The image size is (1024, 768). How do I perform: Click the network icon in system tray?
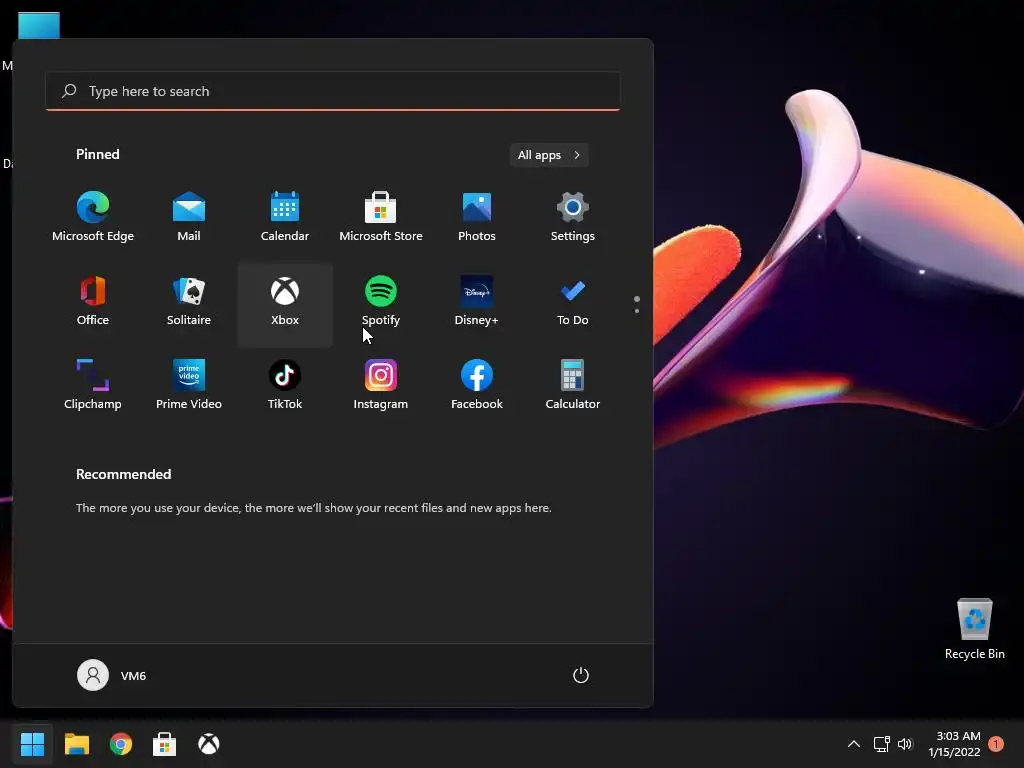coord(882,744)
